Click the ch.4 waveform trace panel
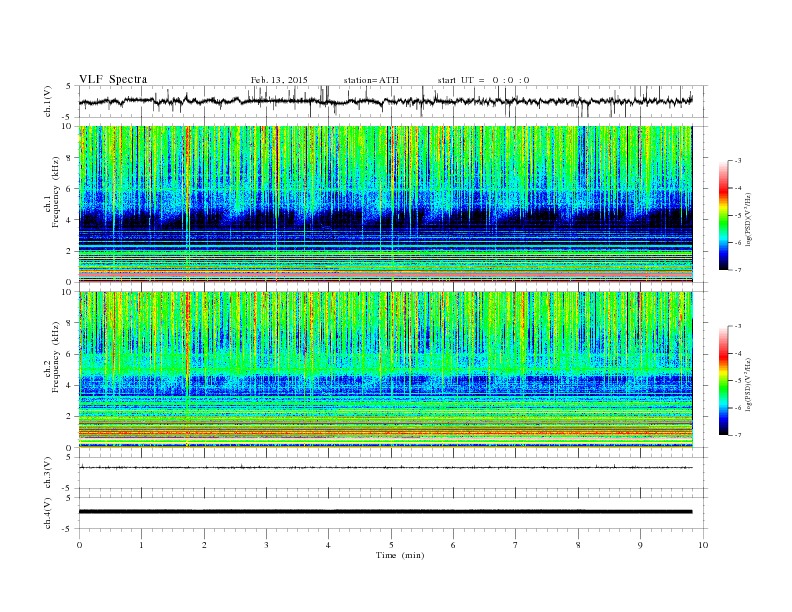 pyautogui.click(x=393, y=513)
